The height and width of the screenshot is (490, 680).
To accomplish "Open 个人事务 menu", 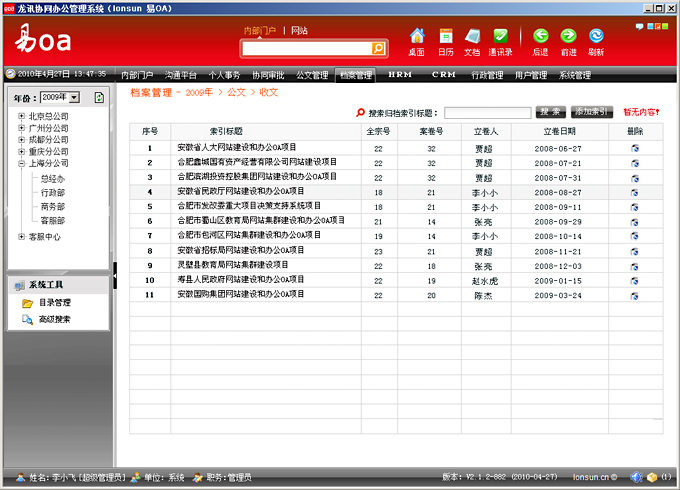I will 224,75.
